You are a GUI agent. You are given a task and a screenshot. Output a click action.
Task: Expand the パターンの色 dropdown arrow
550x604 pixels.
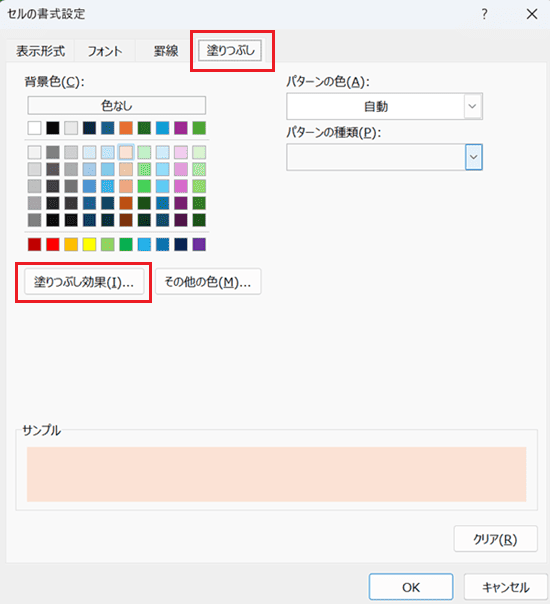(473, 106)
